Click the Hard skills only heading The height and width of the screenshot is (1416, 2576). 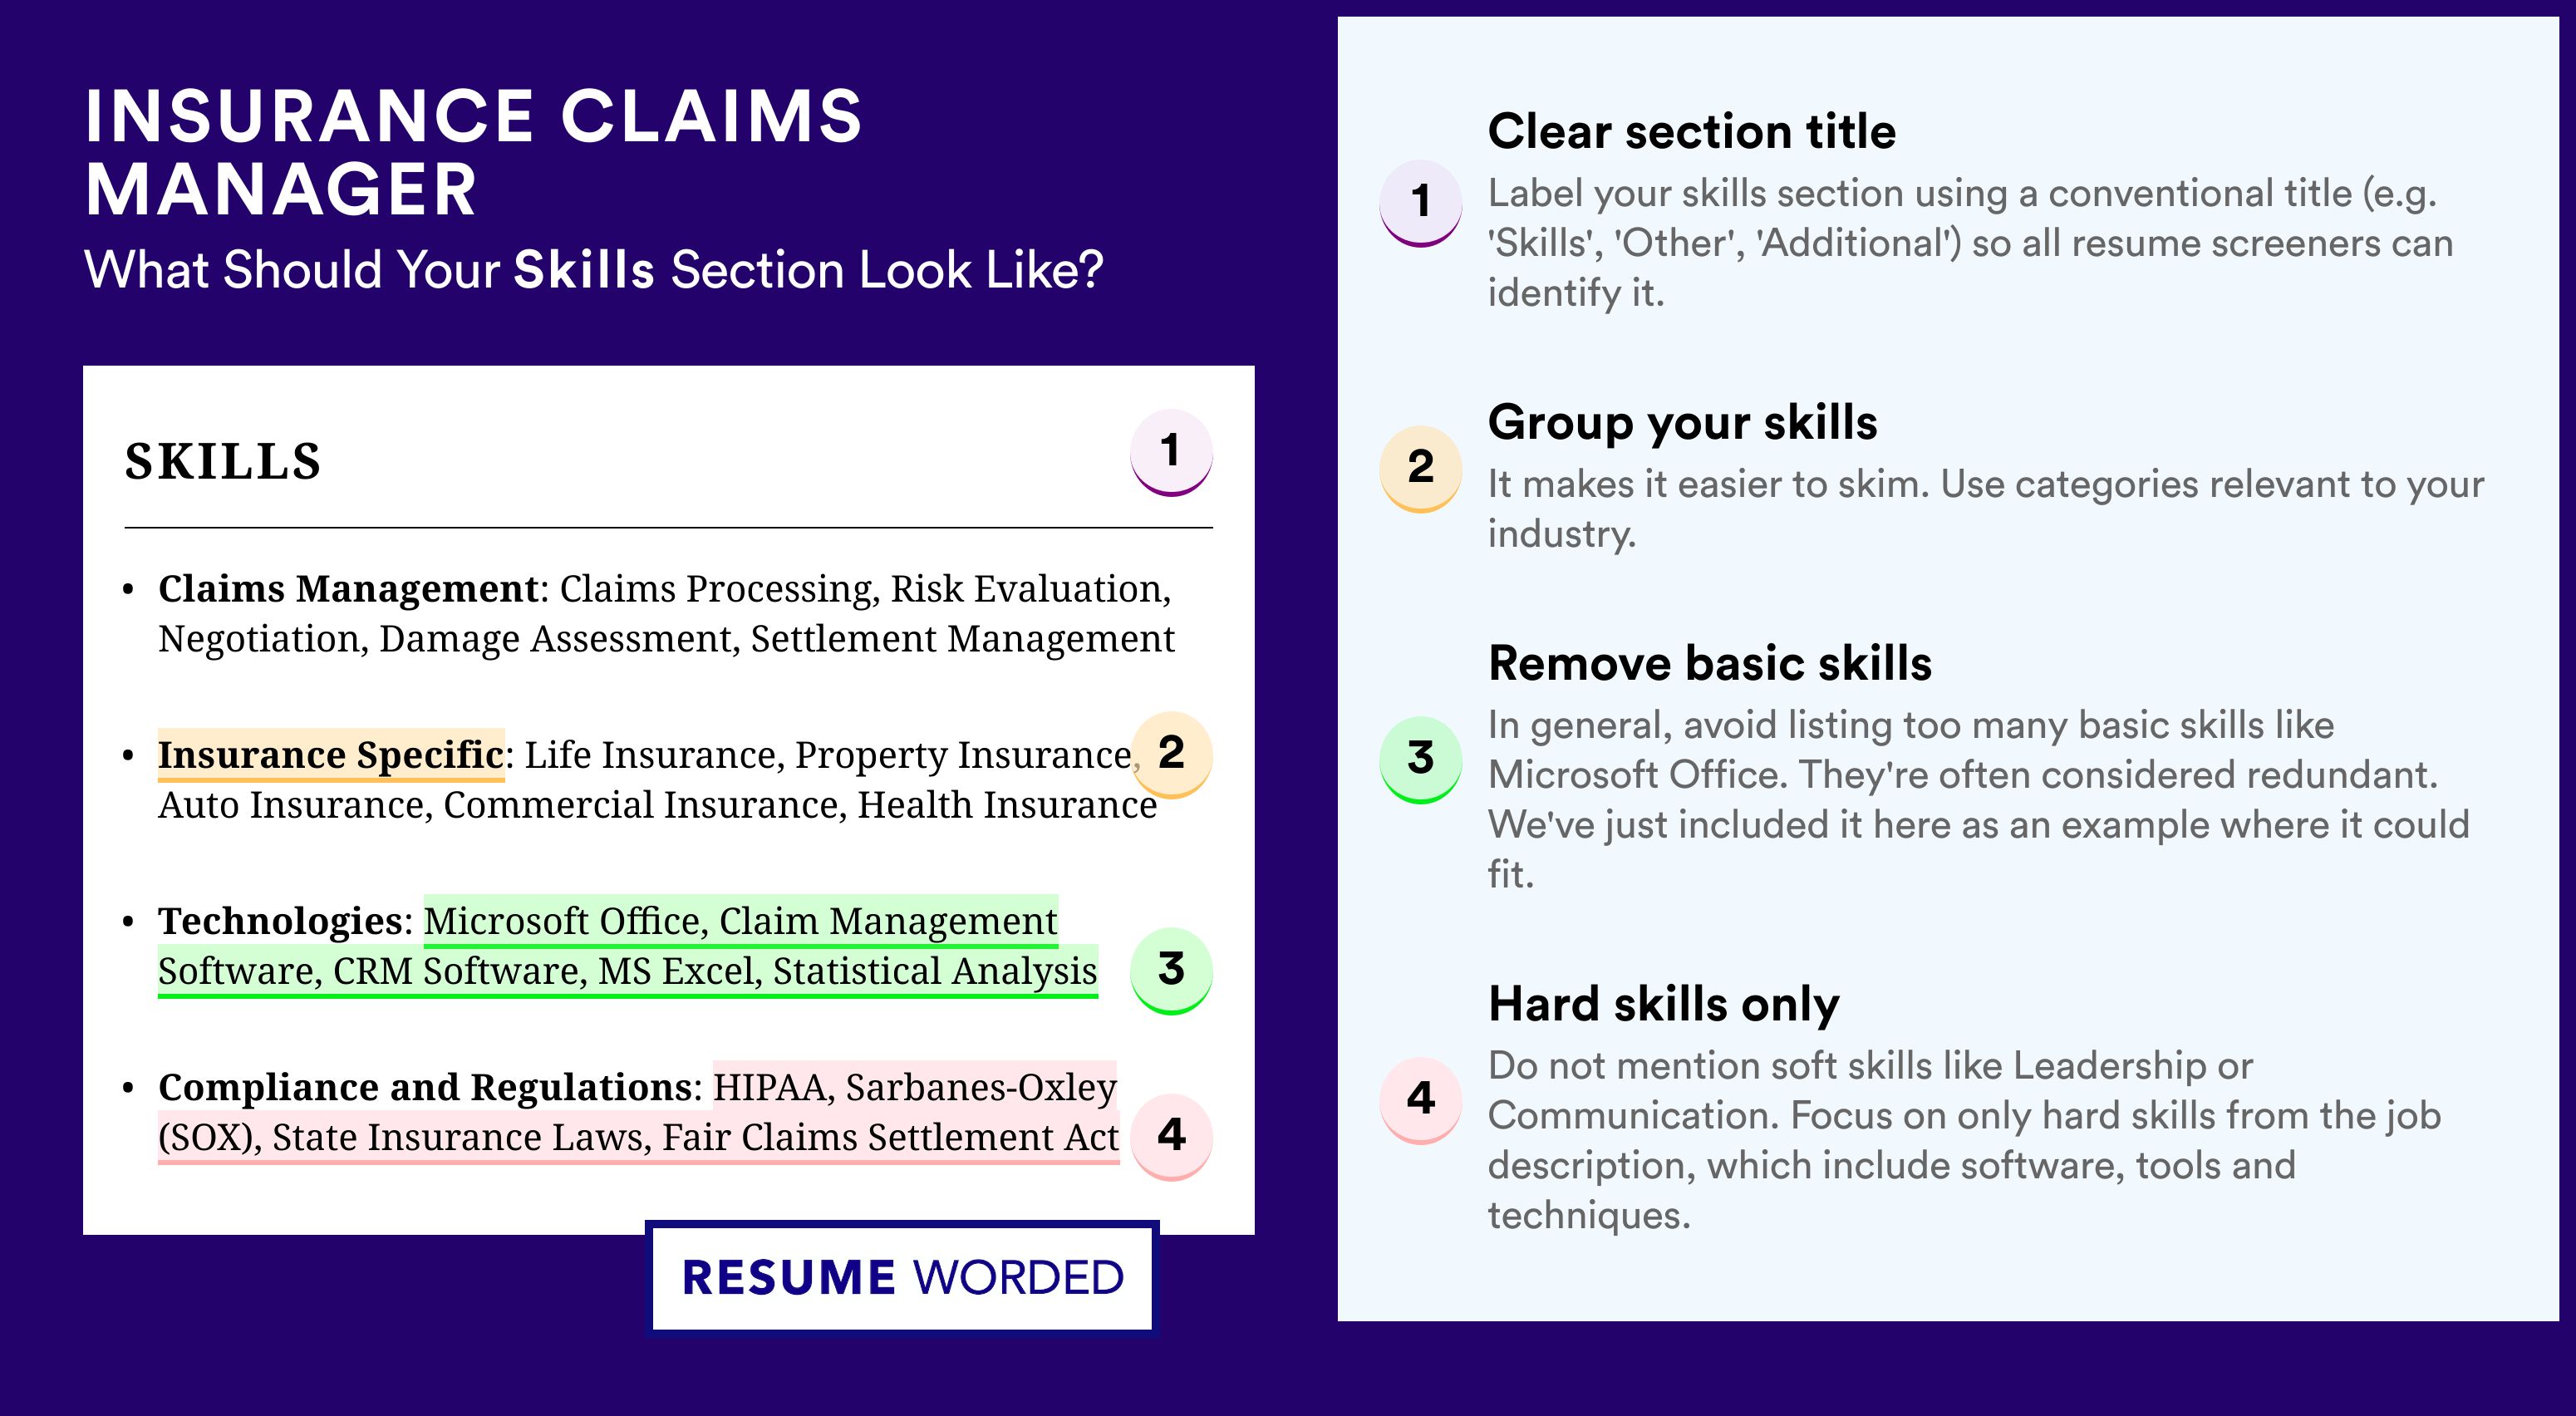pyautogui.click(x=1663, y=1004)
